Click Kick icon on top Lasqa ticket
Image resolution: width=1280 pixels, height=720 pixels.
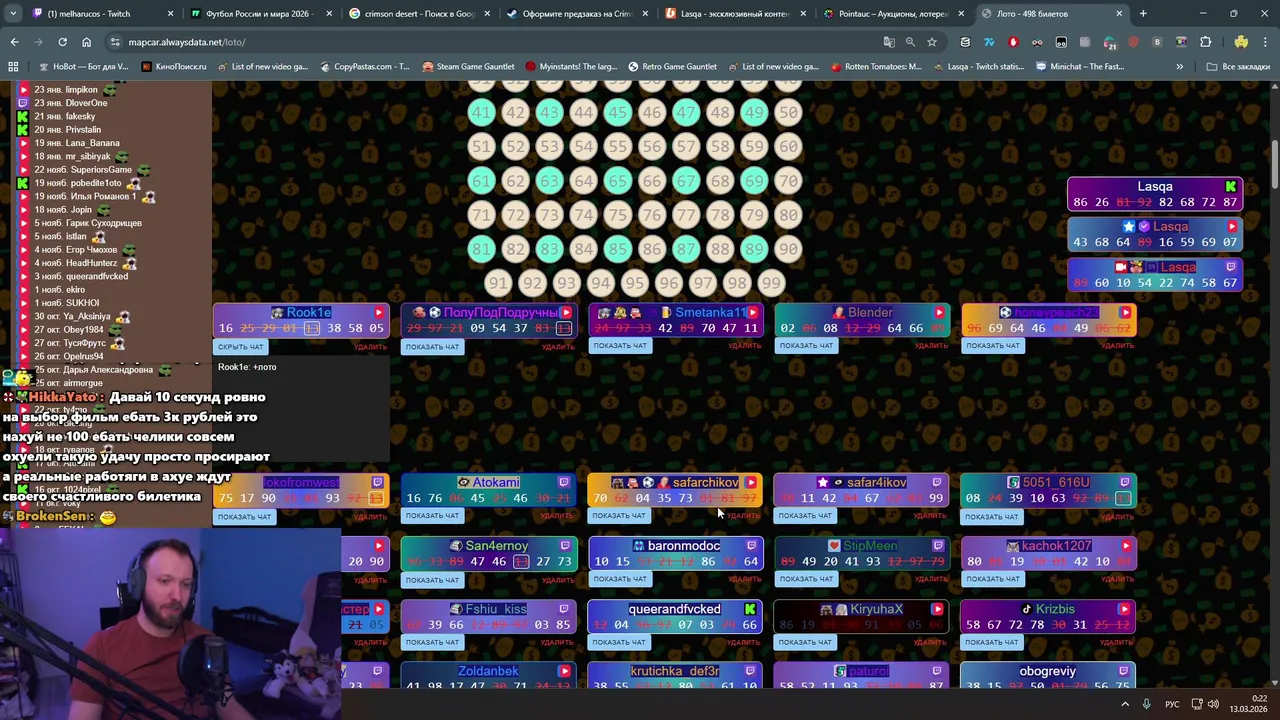pyautogui.click(x=1231, y=187)
